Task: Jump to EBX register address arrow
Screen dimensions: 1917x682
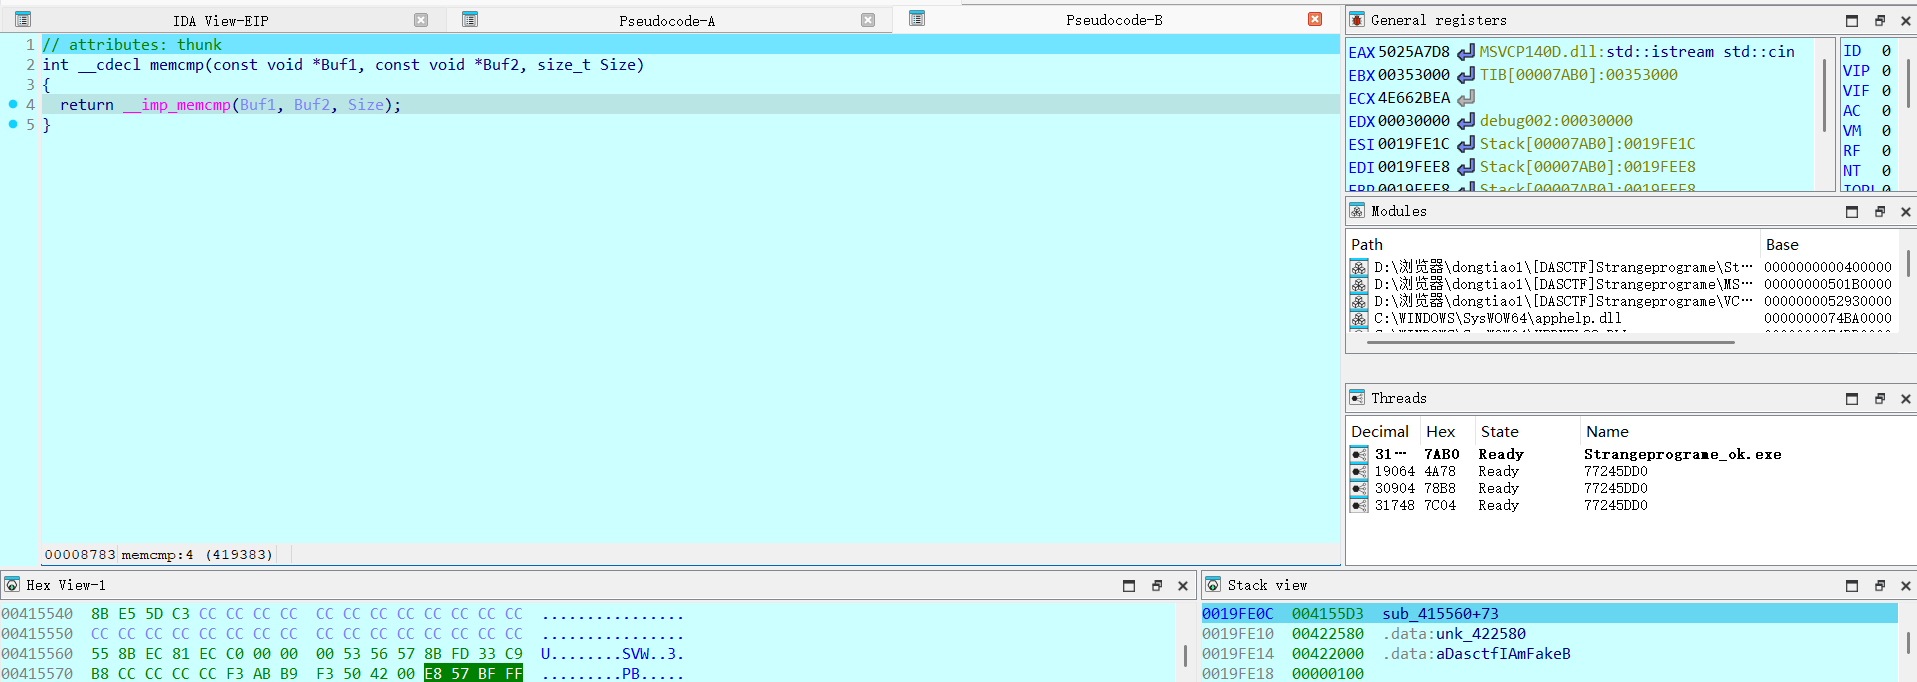Action: (x=1465, y=75)
